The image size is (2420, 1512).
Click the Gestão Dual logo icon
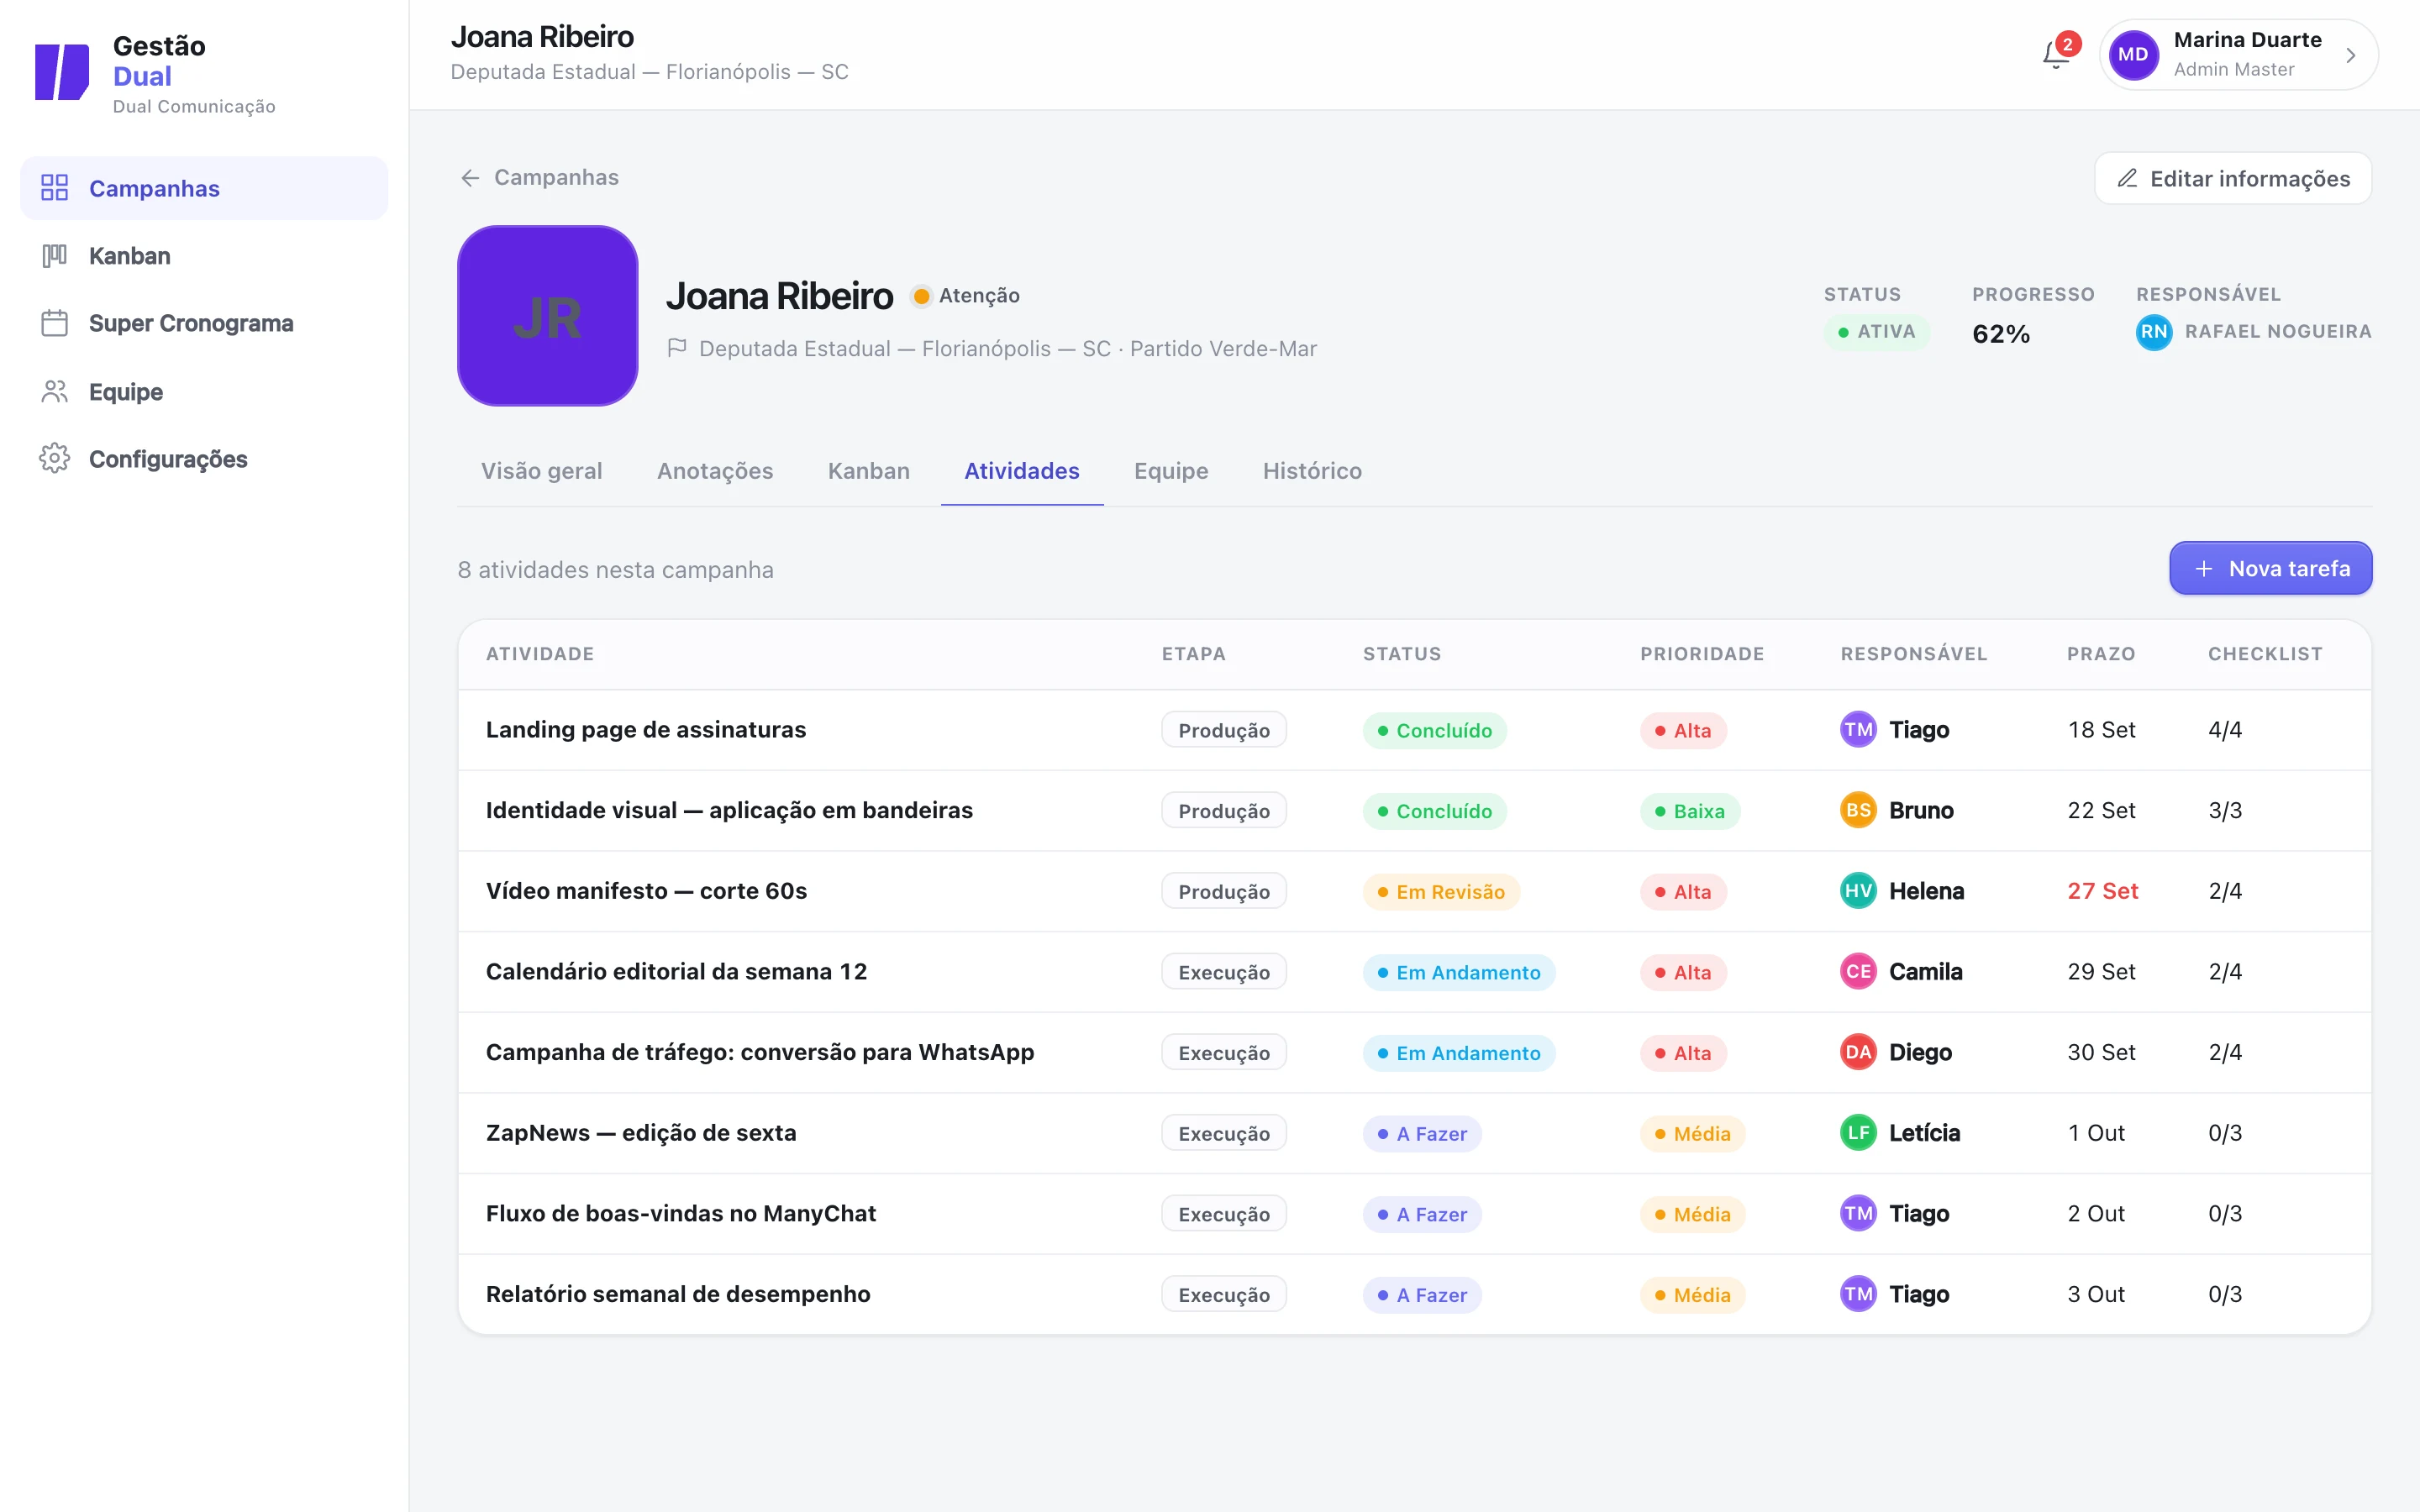(62, 71)
